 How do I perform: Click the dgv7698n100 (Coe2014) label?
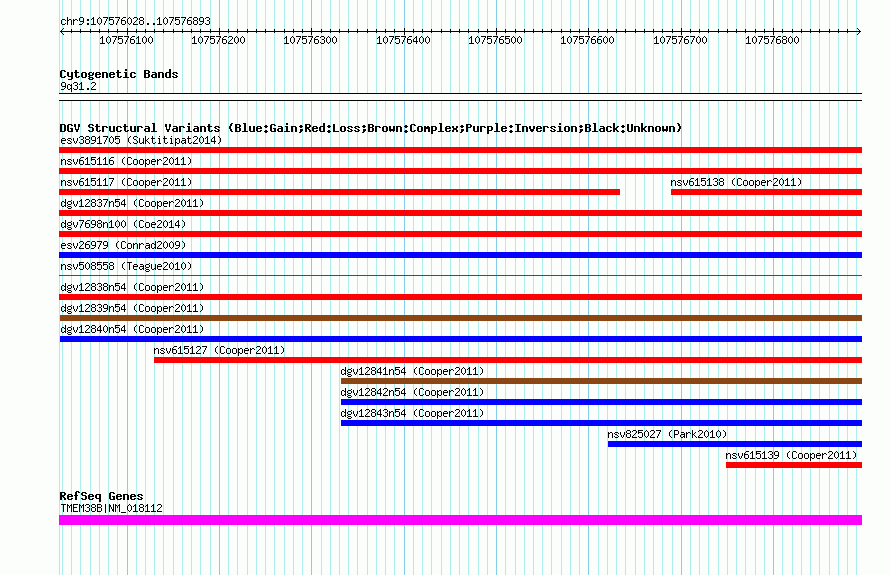(123, 224)
